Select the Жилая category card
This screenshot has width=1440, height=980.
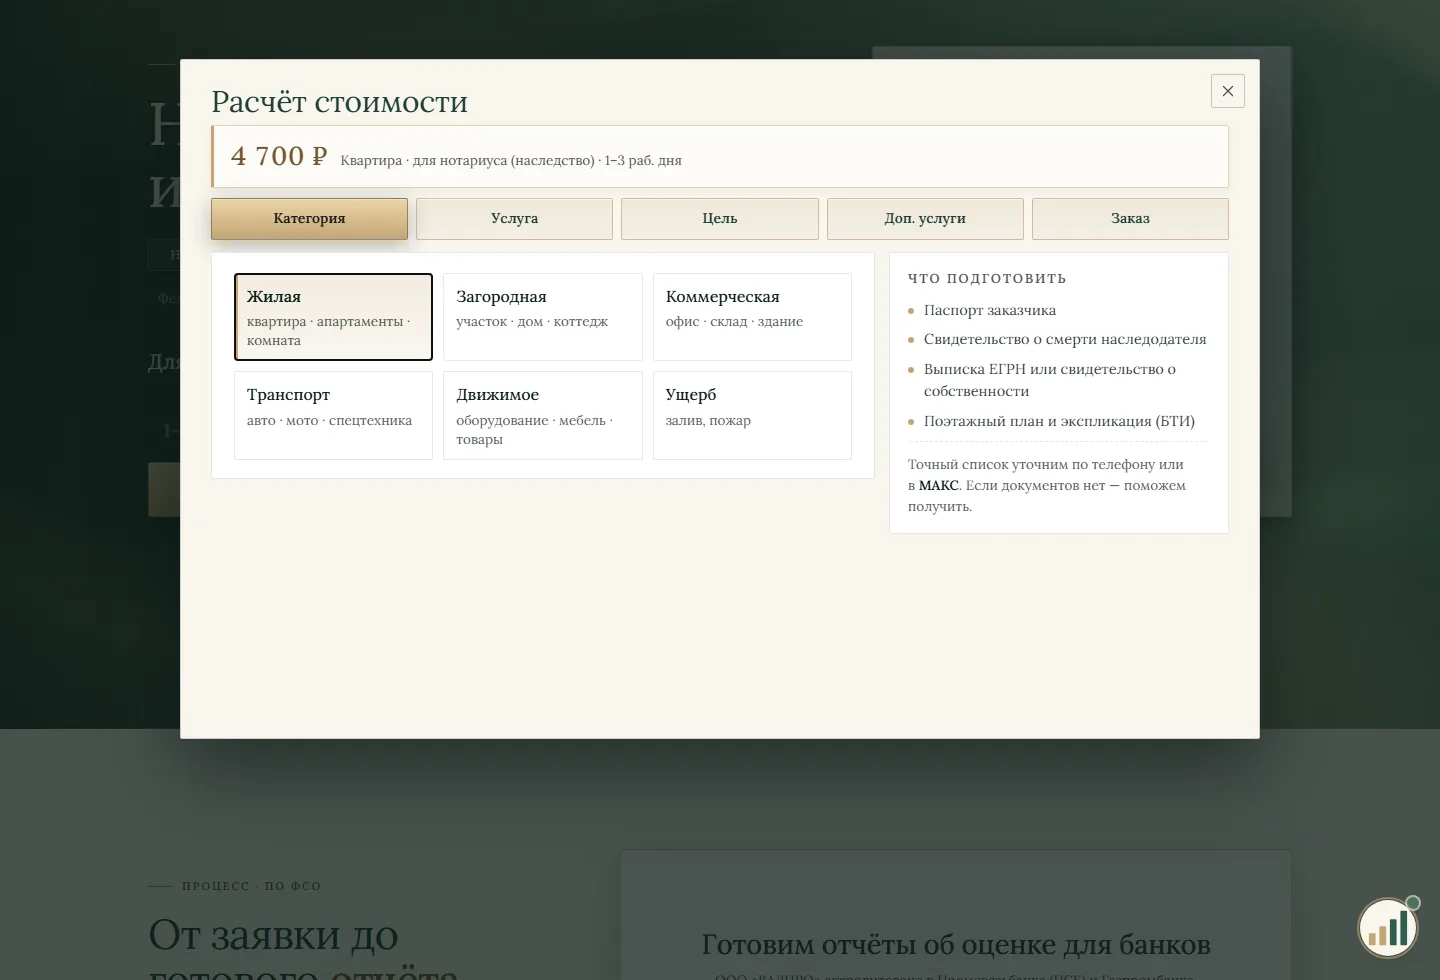[x=333, y=317]
